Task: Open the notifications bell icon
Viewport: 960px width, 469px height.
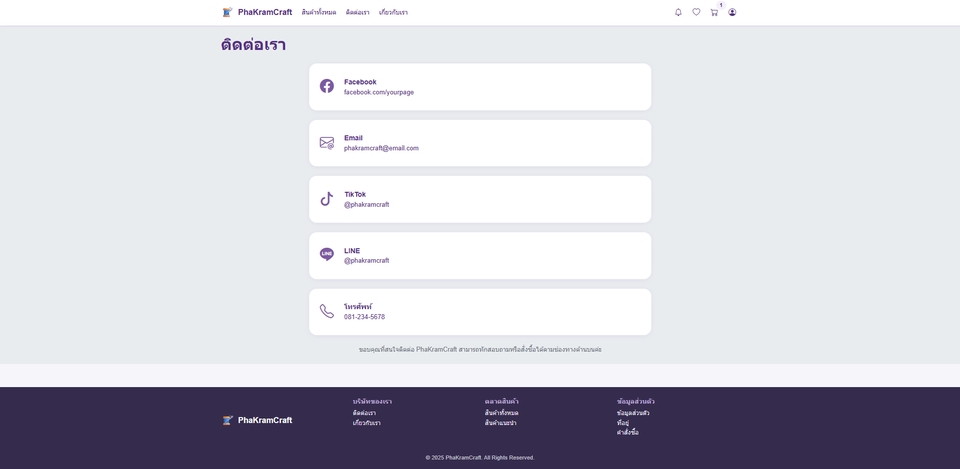Action: [x=678, y=12]
